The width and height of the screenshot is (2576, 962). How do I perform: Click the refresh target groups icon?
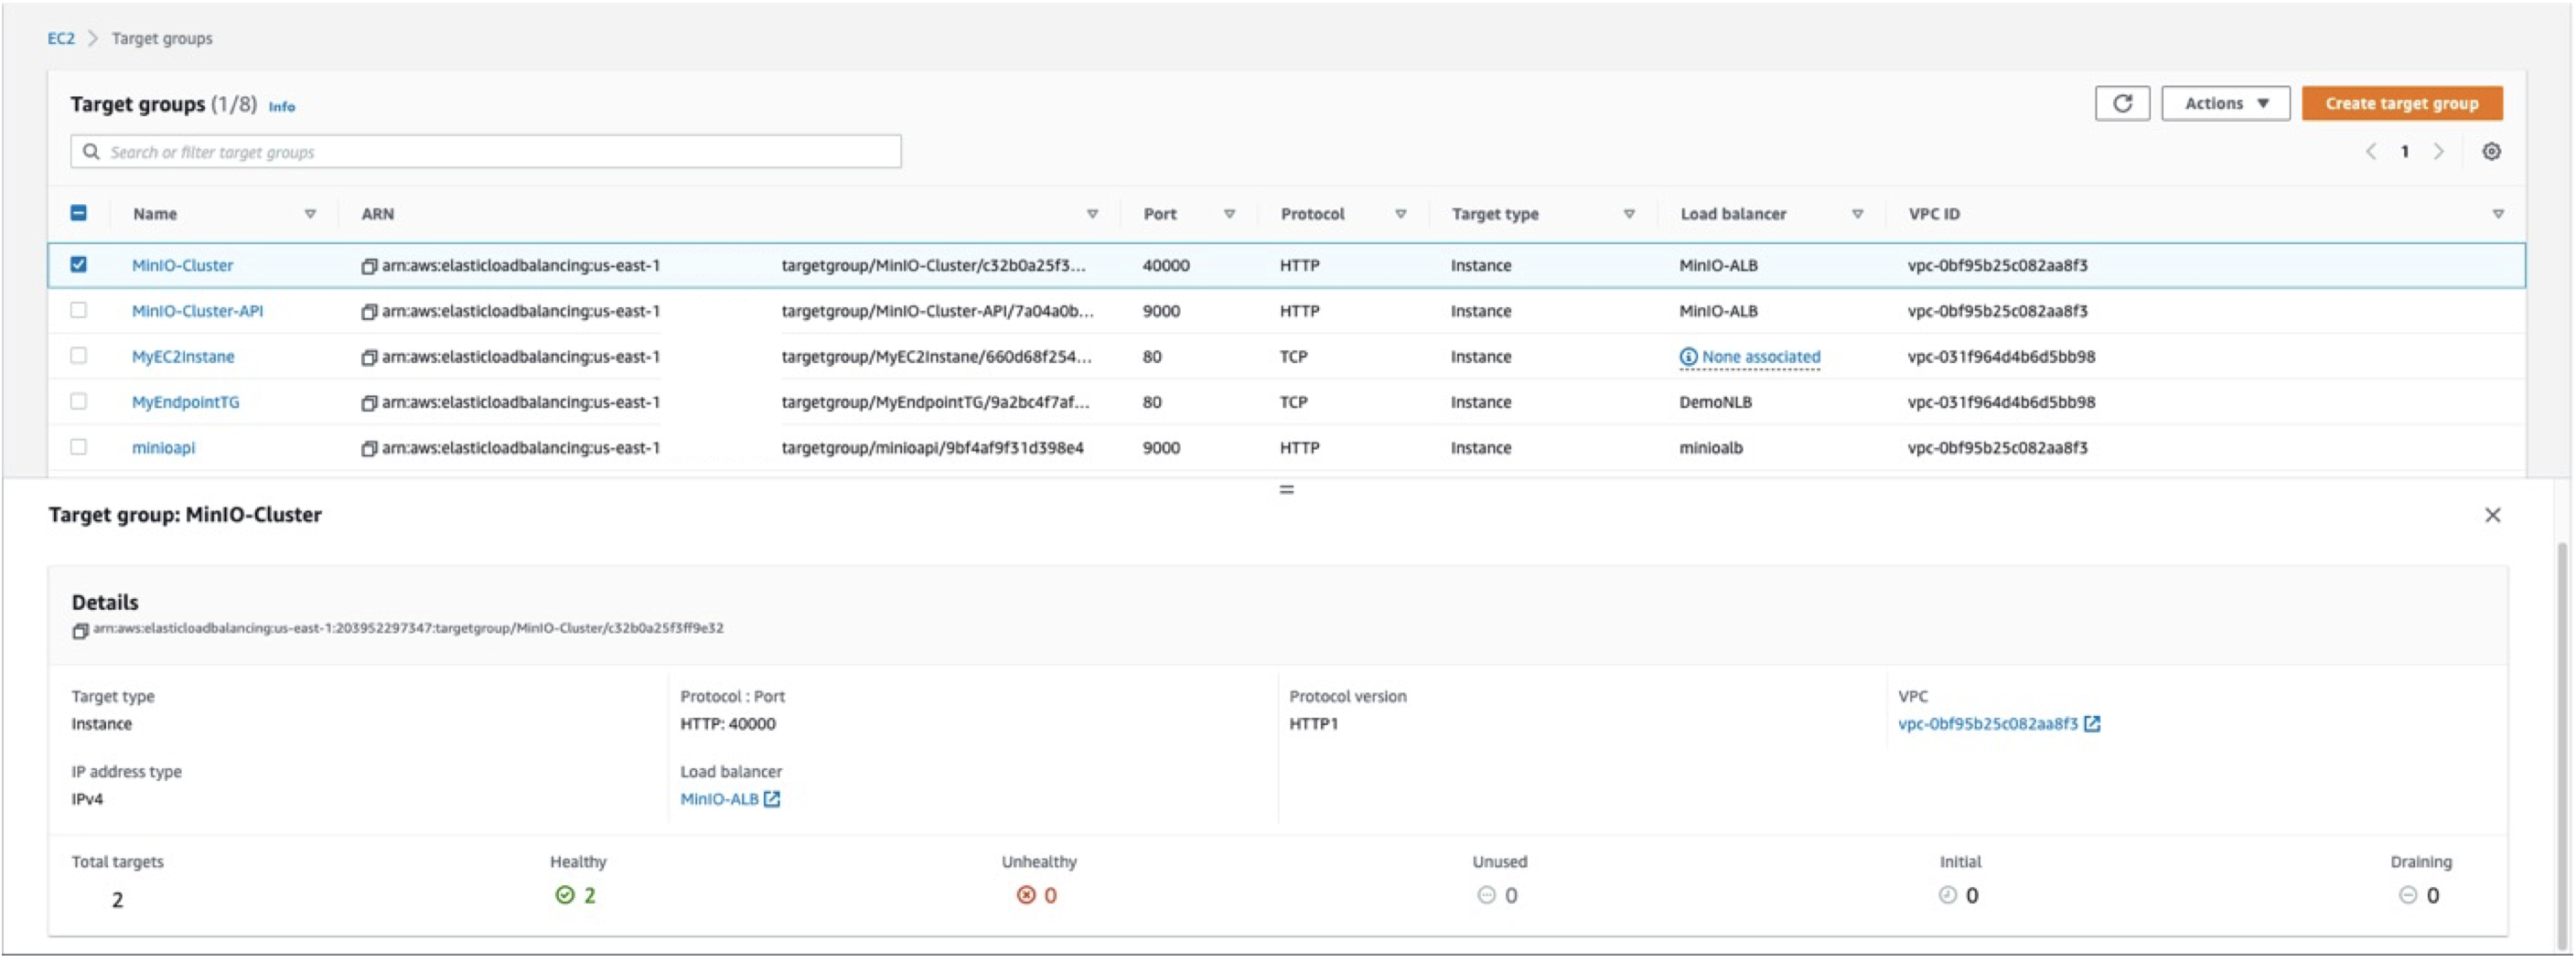(x=2121, y=104)
